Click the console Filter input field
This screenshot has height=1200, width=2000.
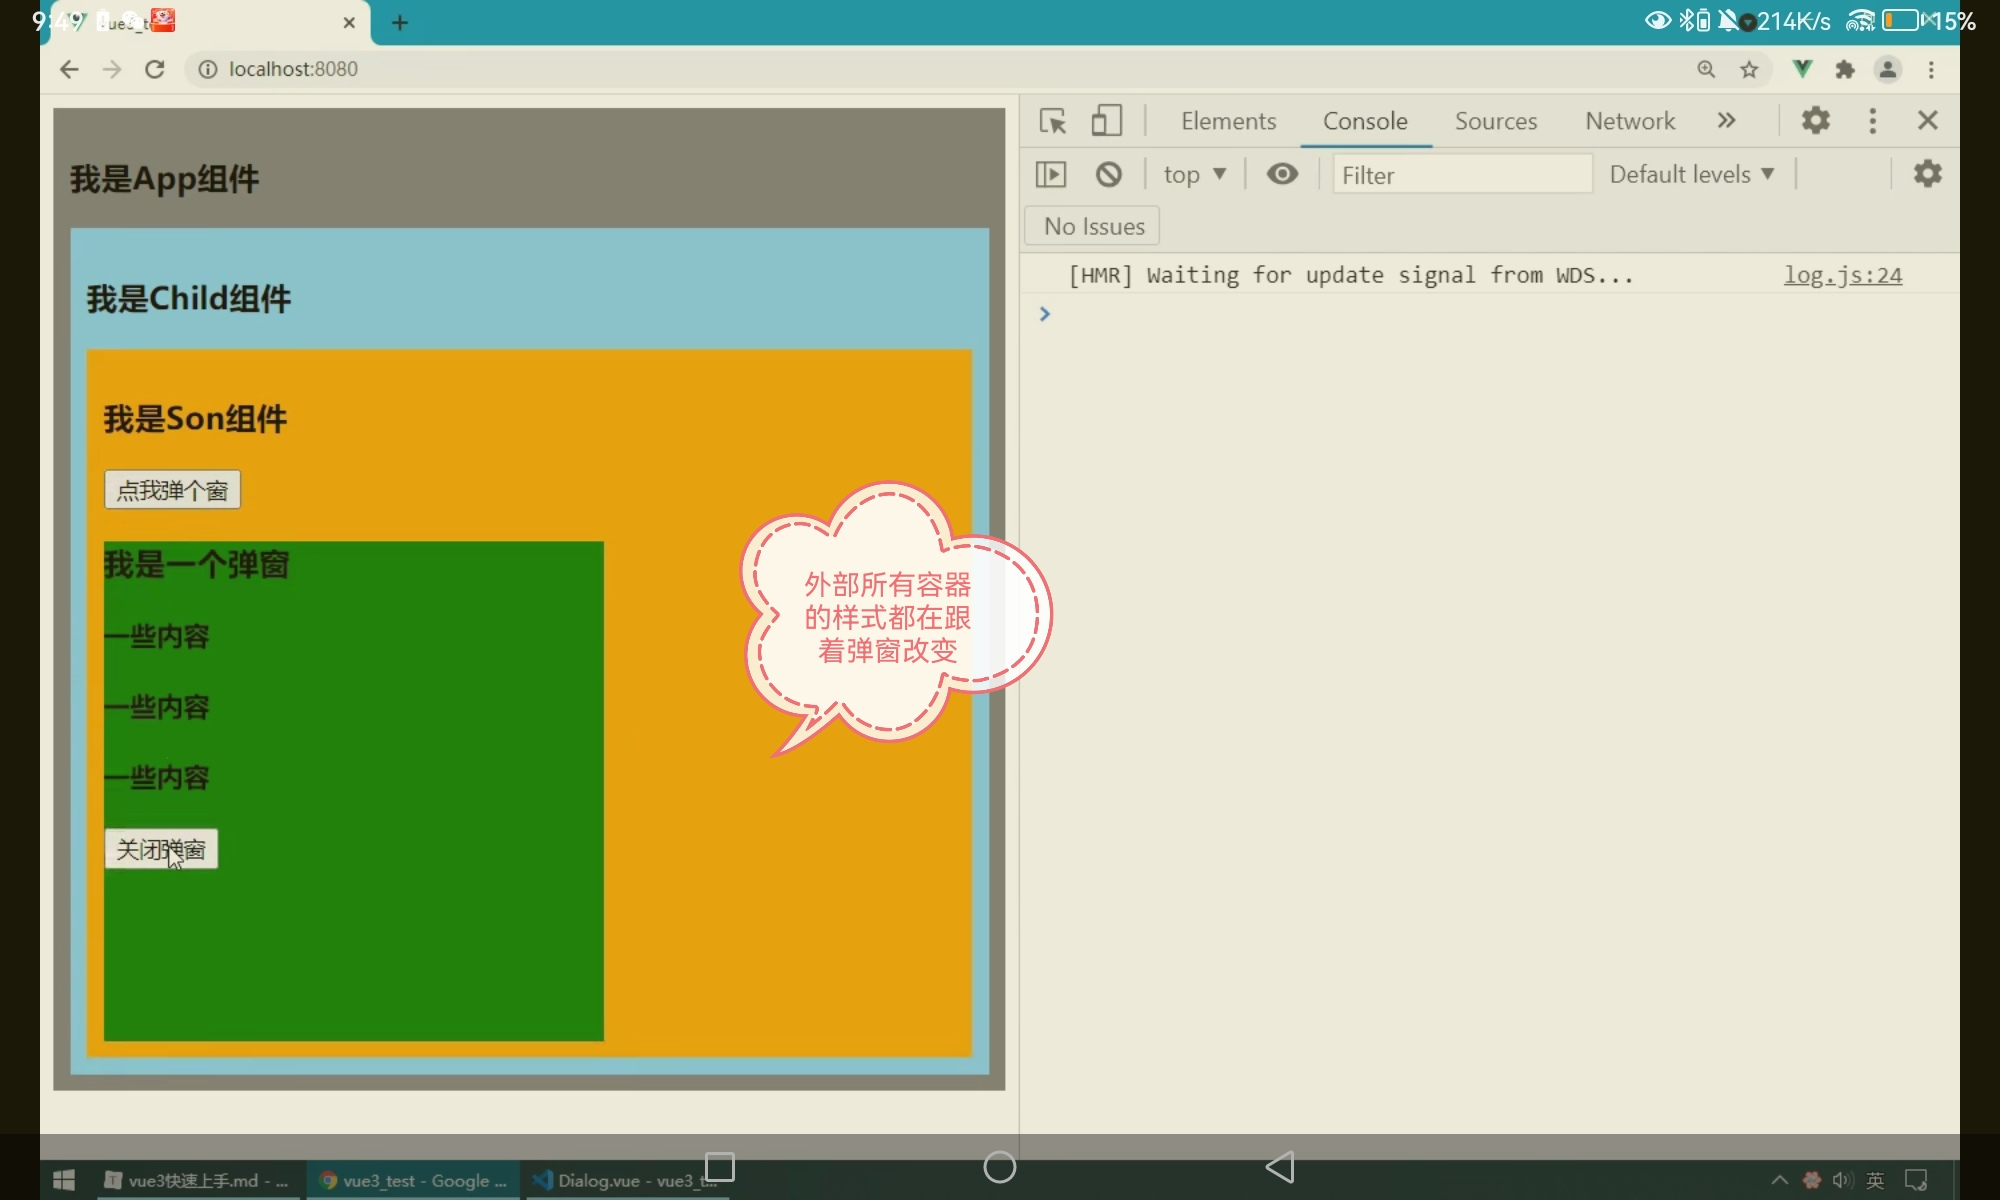click(1460, 175)
